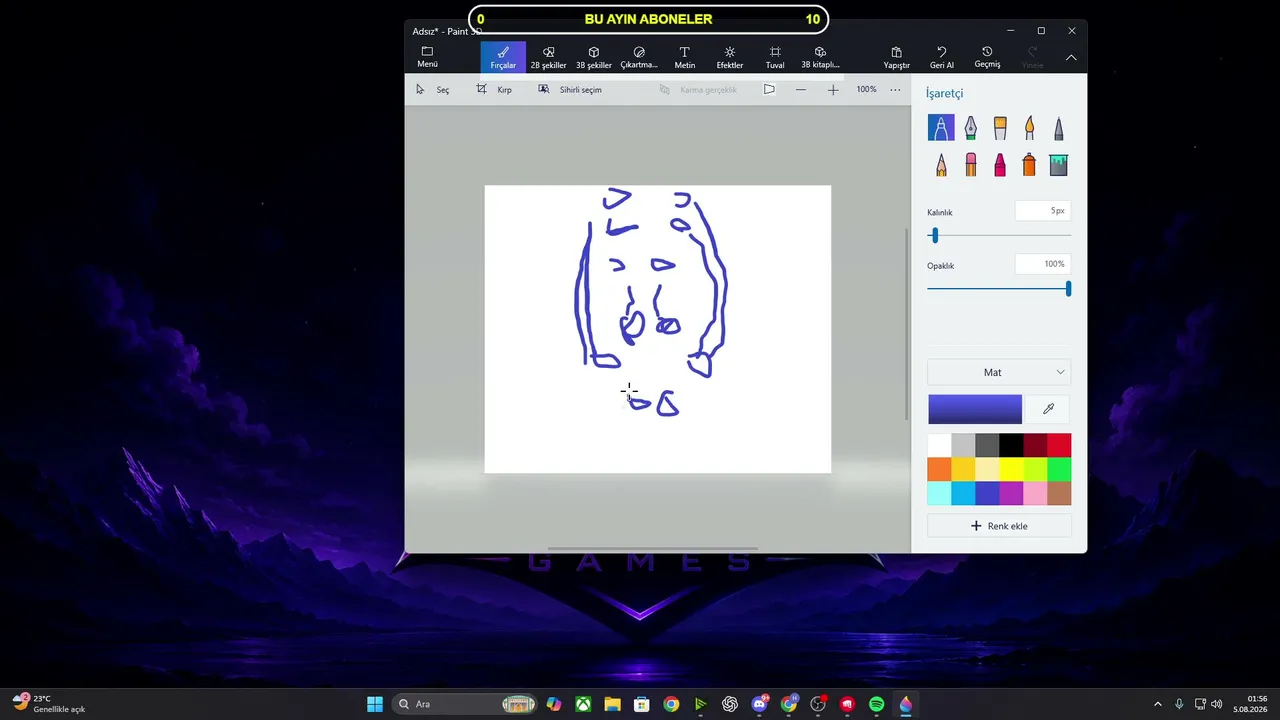Open File Explorer from the taskbar
This screenshot has width=1280, height=720.
[612, 704]
